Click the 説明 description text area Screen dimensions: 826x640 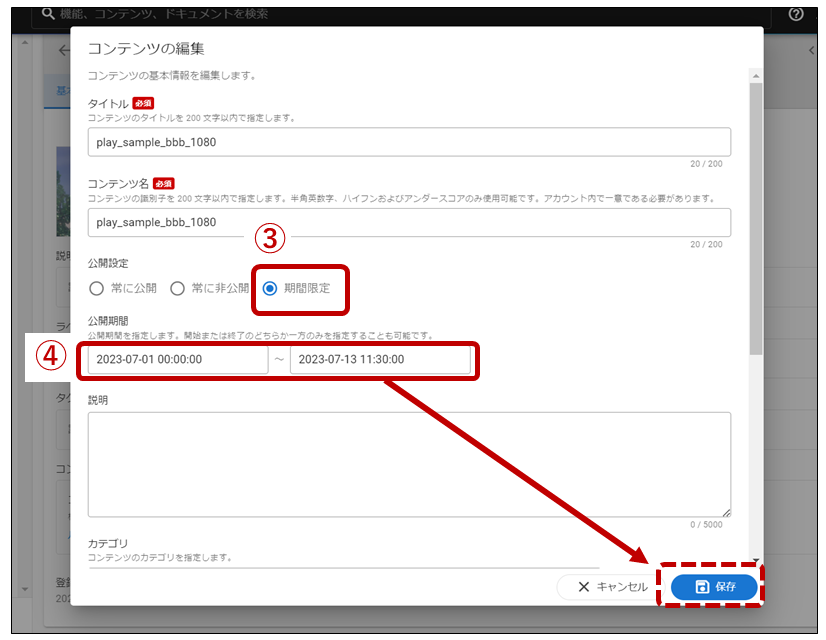(409, 465)
